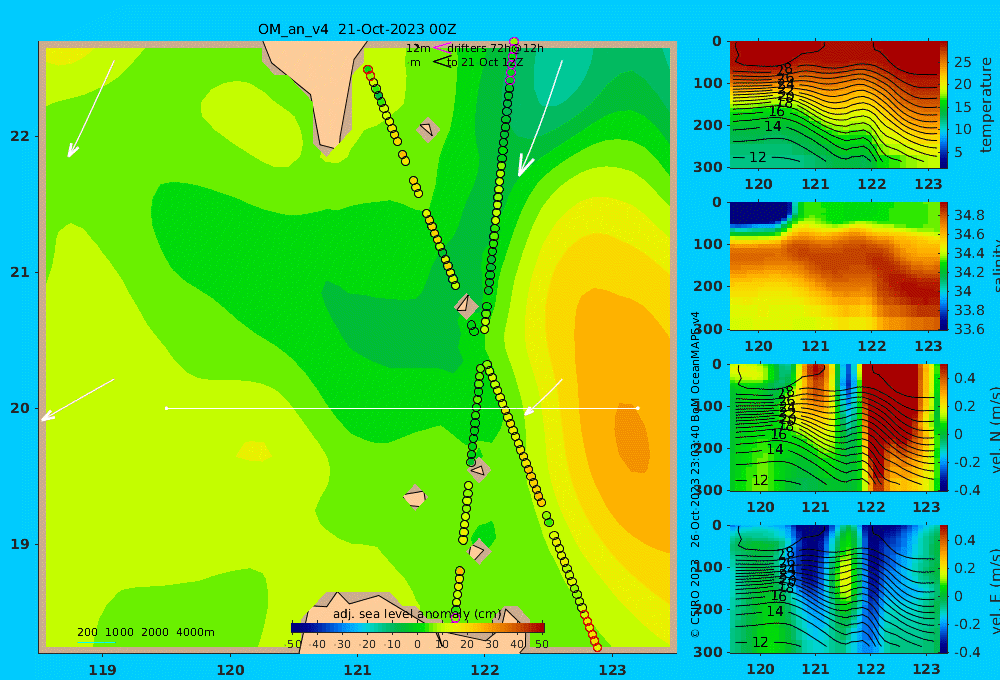Click depth tick 300 on the temperature panel
This screenshot has height=680, width=1000.
coord(708,167)
